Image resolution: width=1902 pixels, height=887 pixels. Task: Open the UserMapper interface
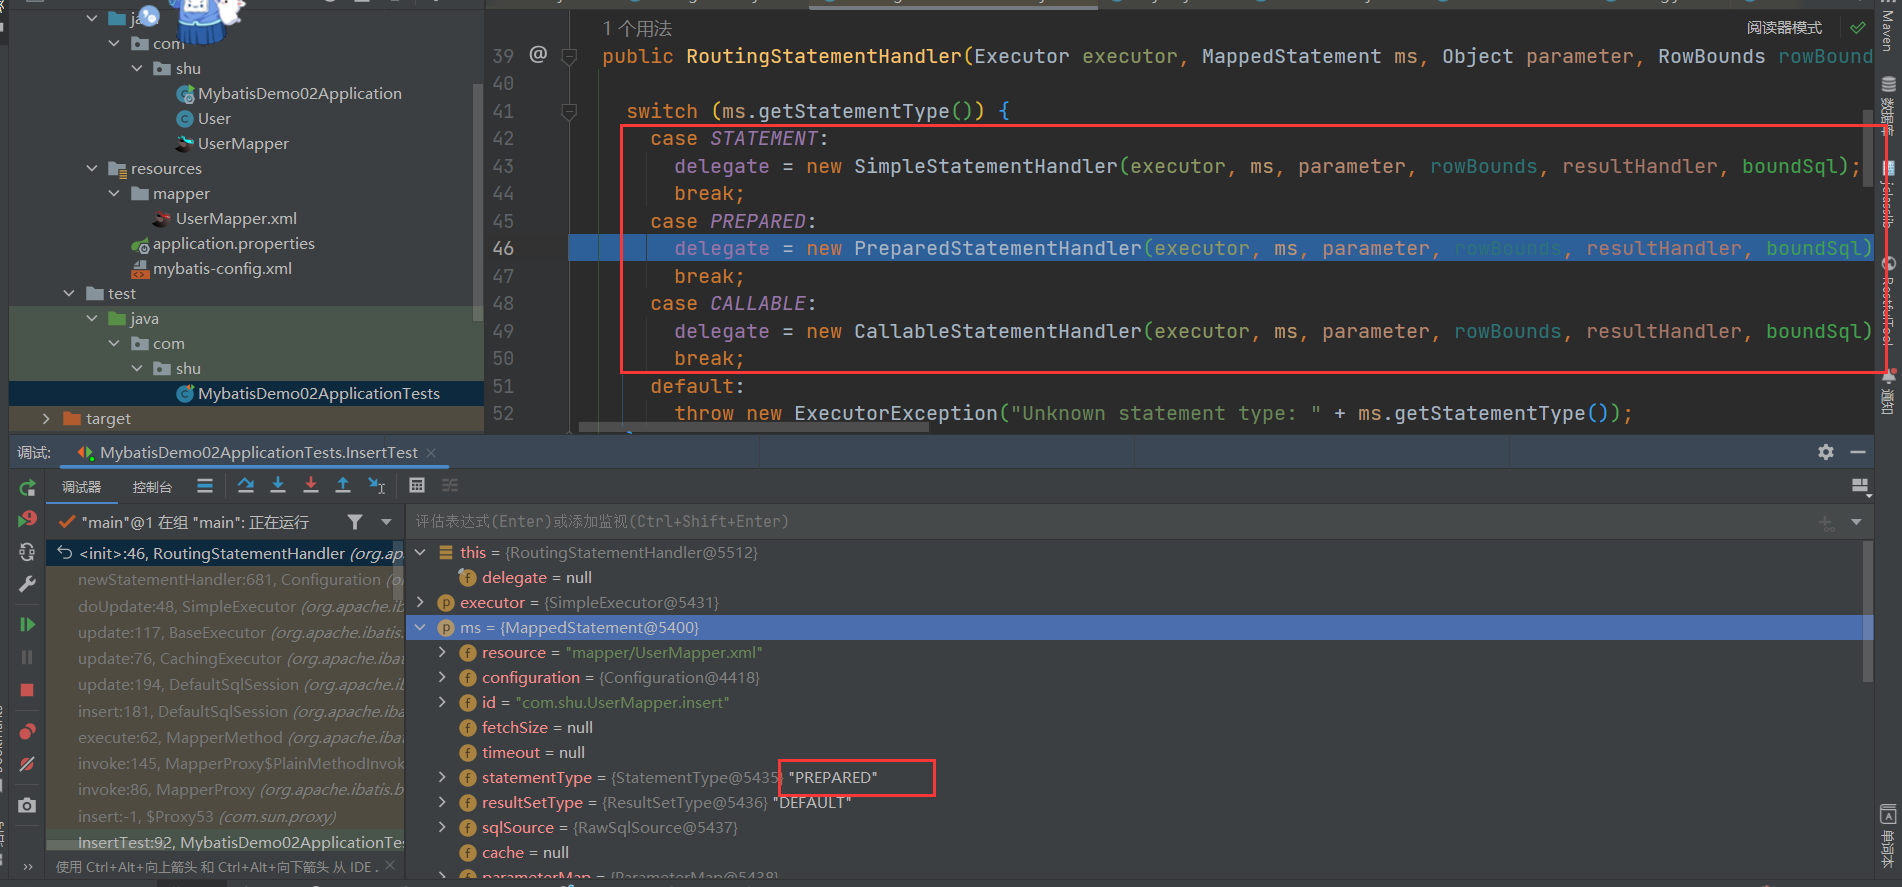point(243,143)
